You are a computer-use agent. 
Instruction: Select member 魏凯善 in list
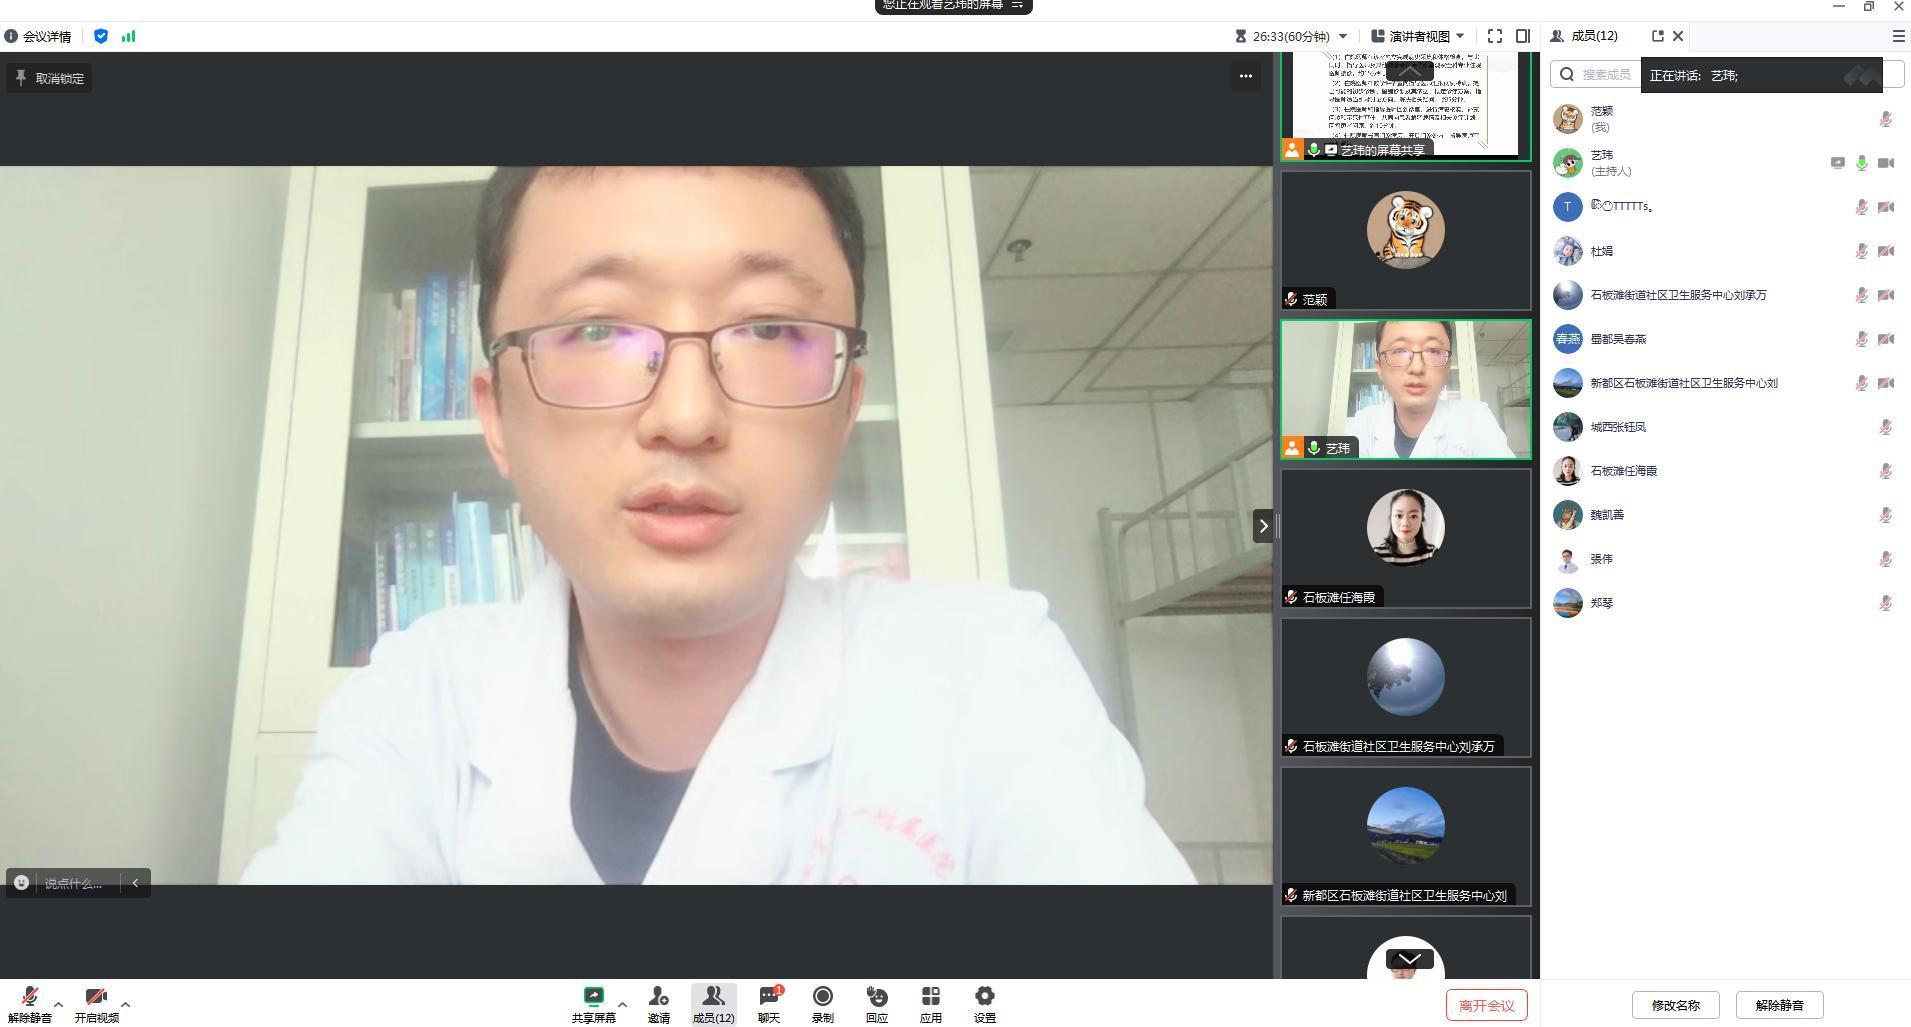1725,515
